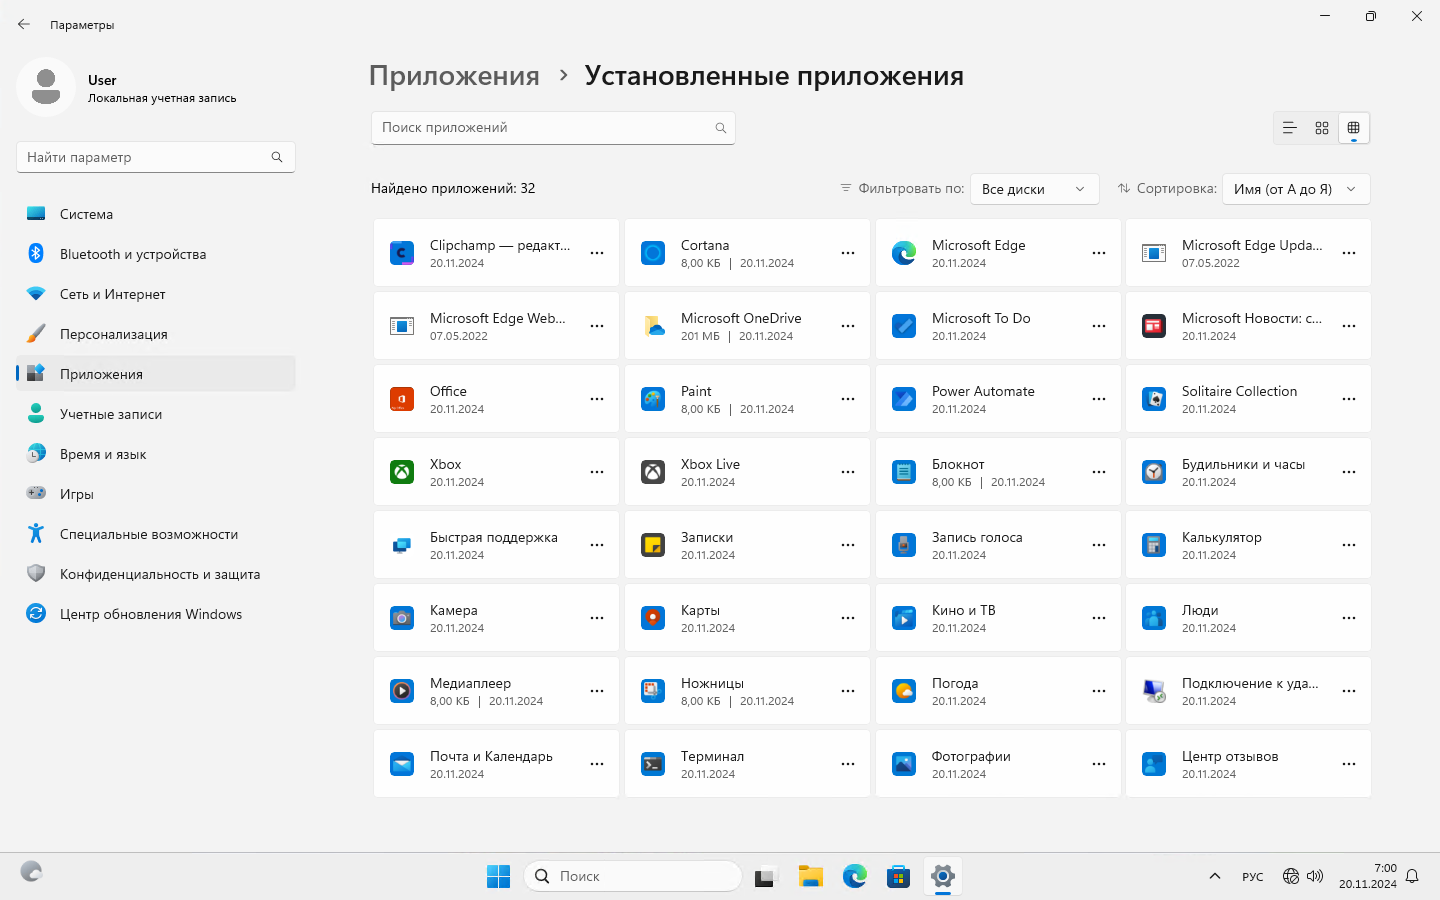Click the Ножницы app icon
Screen dimensions: 1440x900
click(653, 691)
